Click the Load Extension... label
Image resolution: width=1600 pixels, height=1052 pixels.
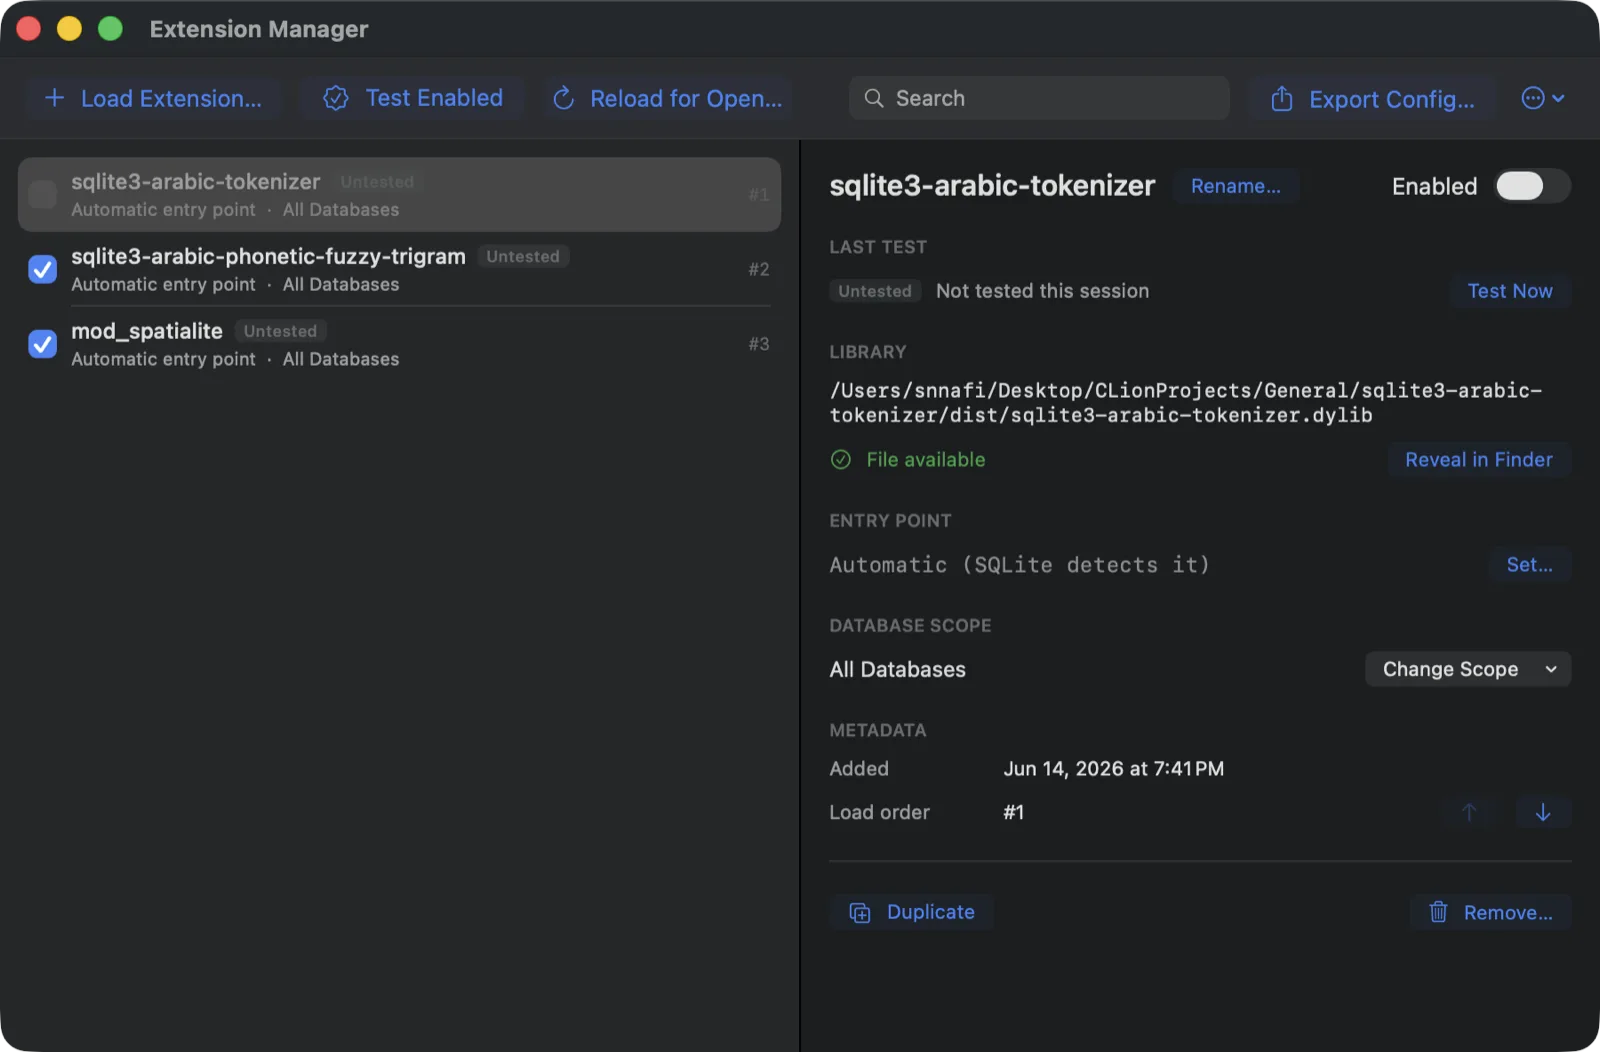pyautogui.click(x=171, y=98)
